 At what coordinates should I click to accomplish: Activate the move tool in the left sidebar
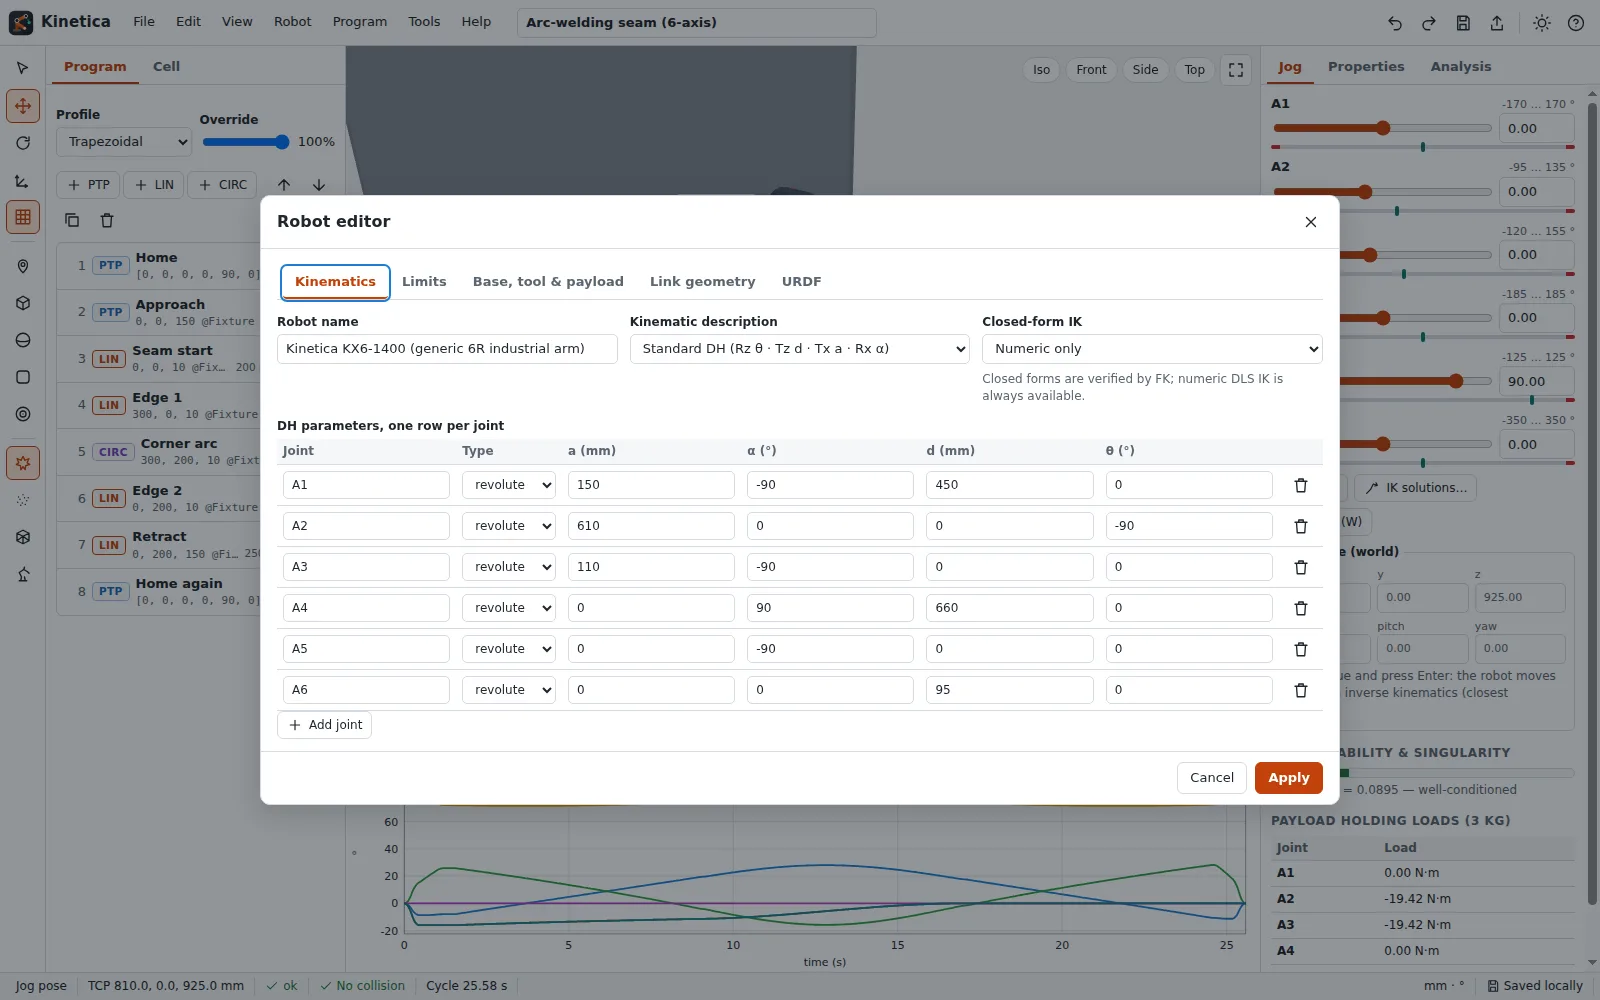(23, 105)
